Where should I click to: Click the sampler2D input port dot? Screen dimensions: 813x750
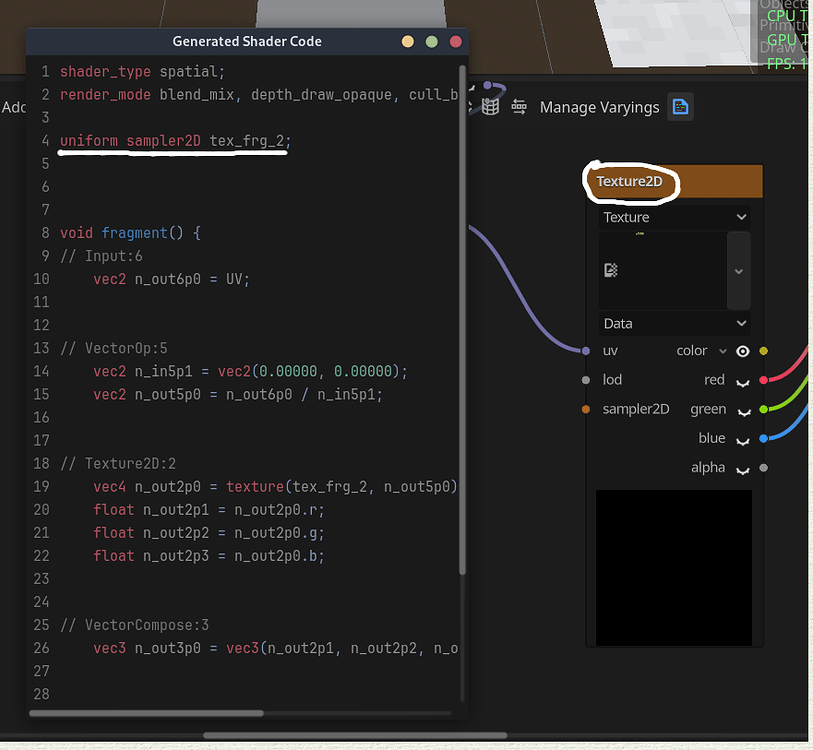pyautogui.click(x=585, y=408)
